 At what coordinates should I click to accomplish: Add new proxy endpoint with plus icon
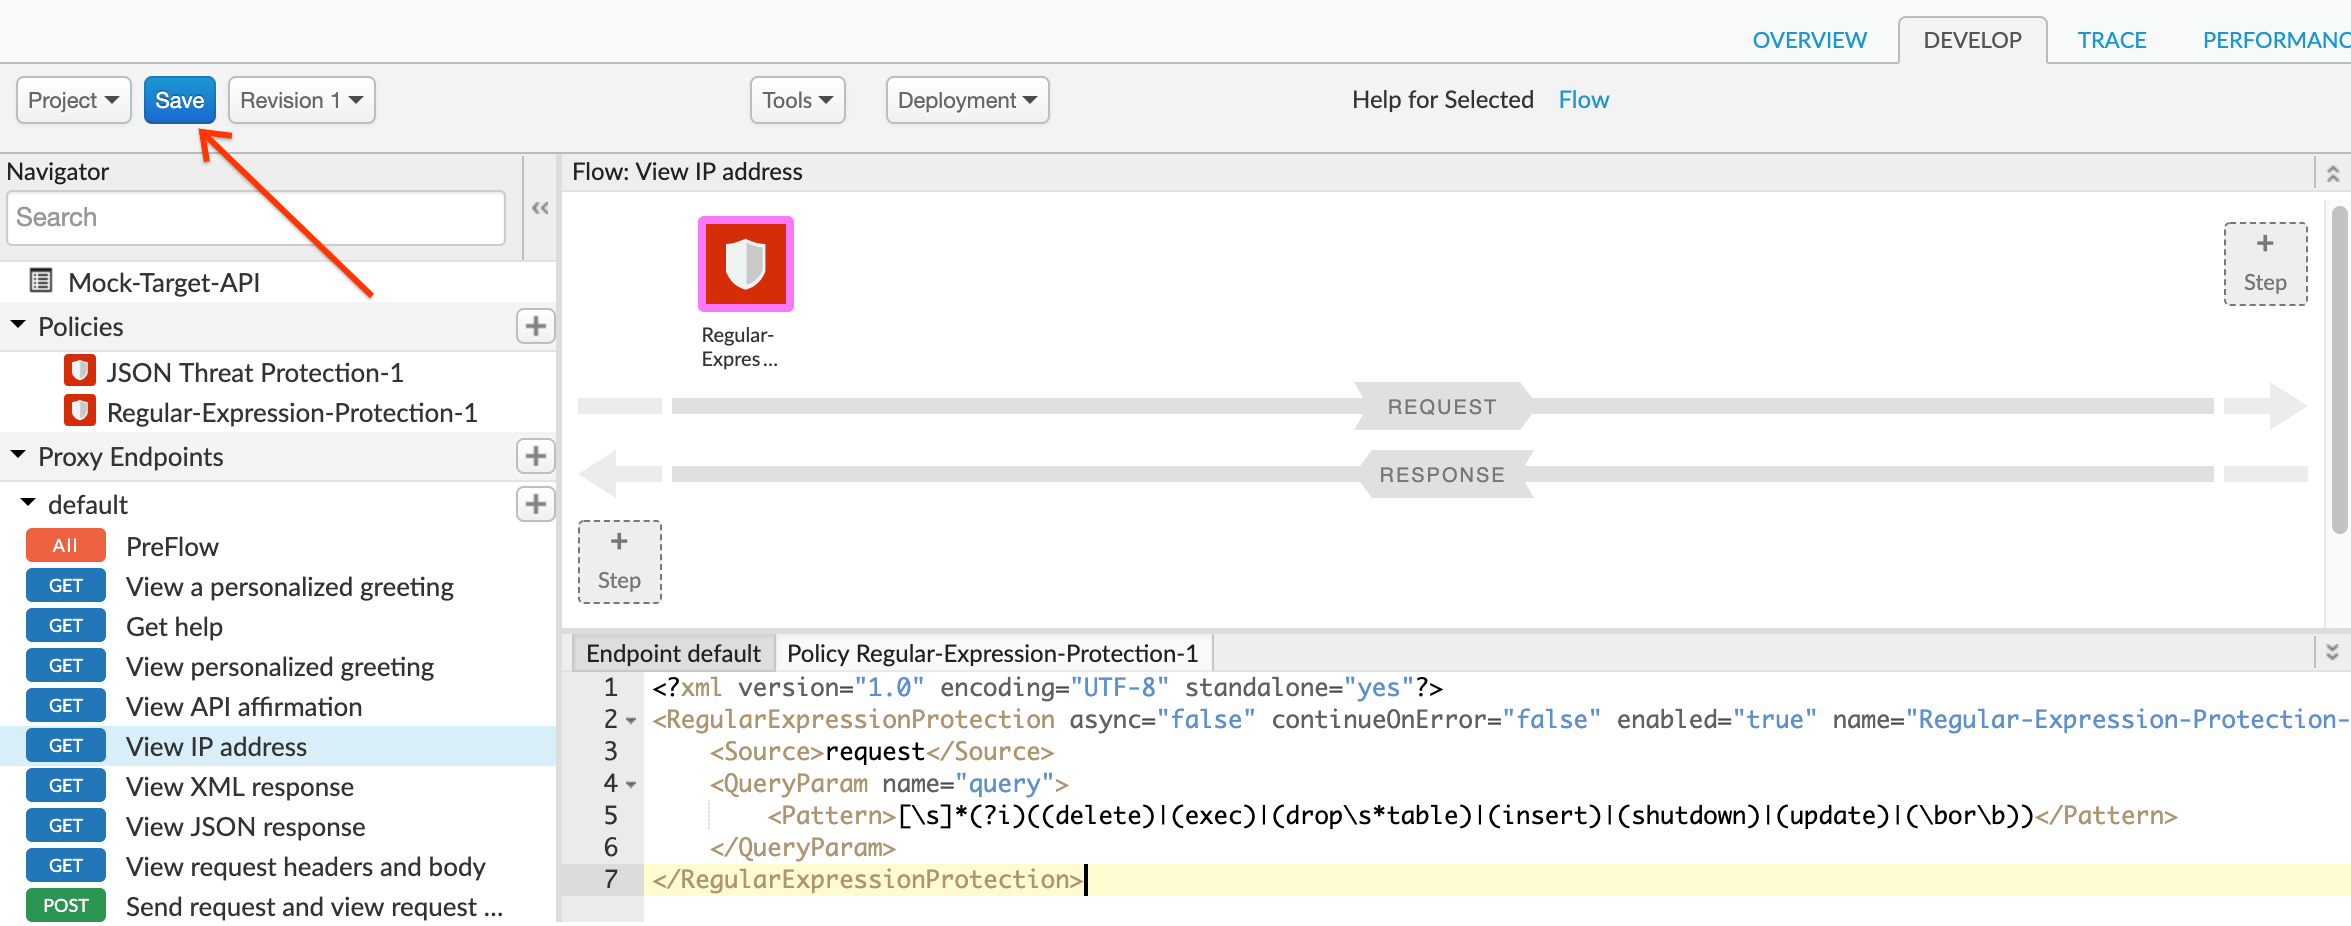[x=535, y=456]
